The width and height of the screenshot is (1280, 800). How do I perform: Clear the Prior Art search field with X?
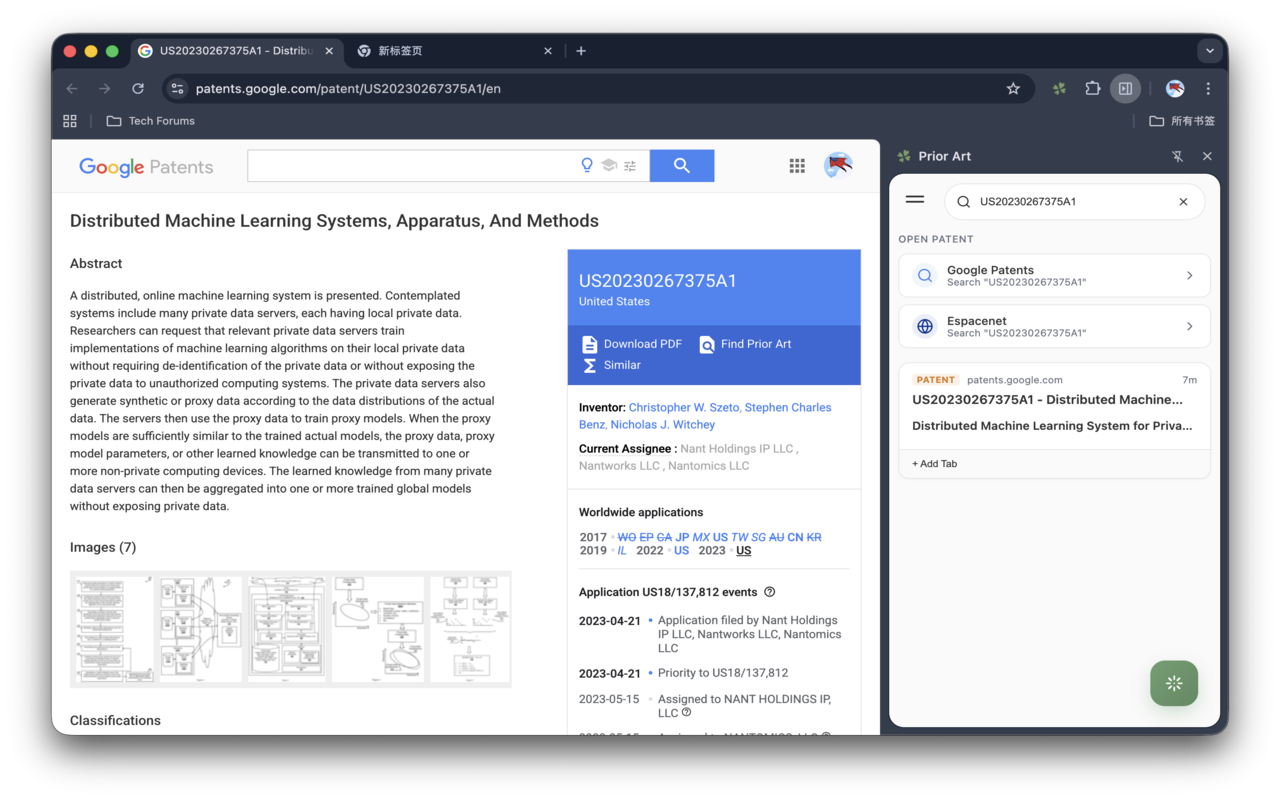pyautogui.click(x=1183, y=202)
